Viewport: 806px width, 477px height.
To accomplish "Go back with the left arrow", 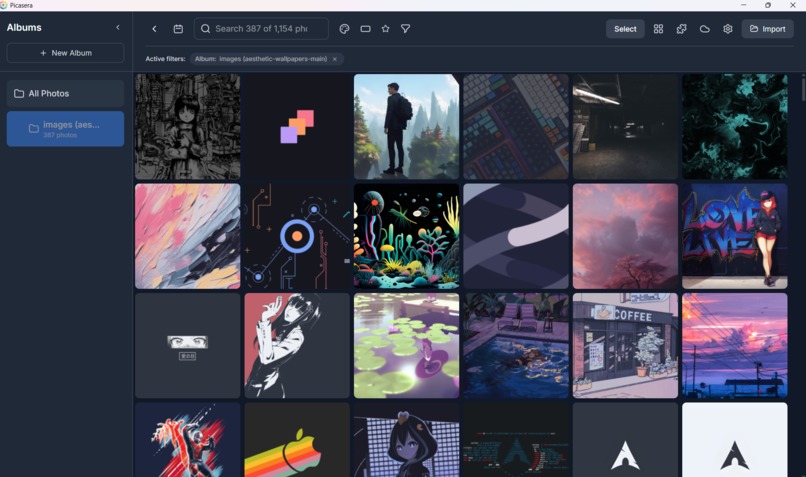I will [154, 29].
